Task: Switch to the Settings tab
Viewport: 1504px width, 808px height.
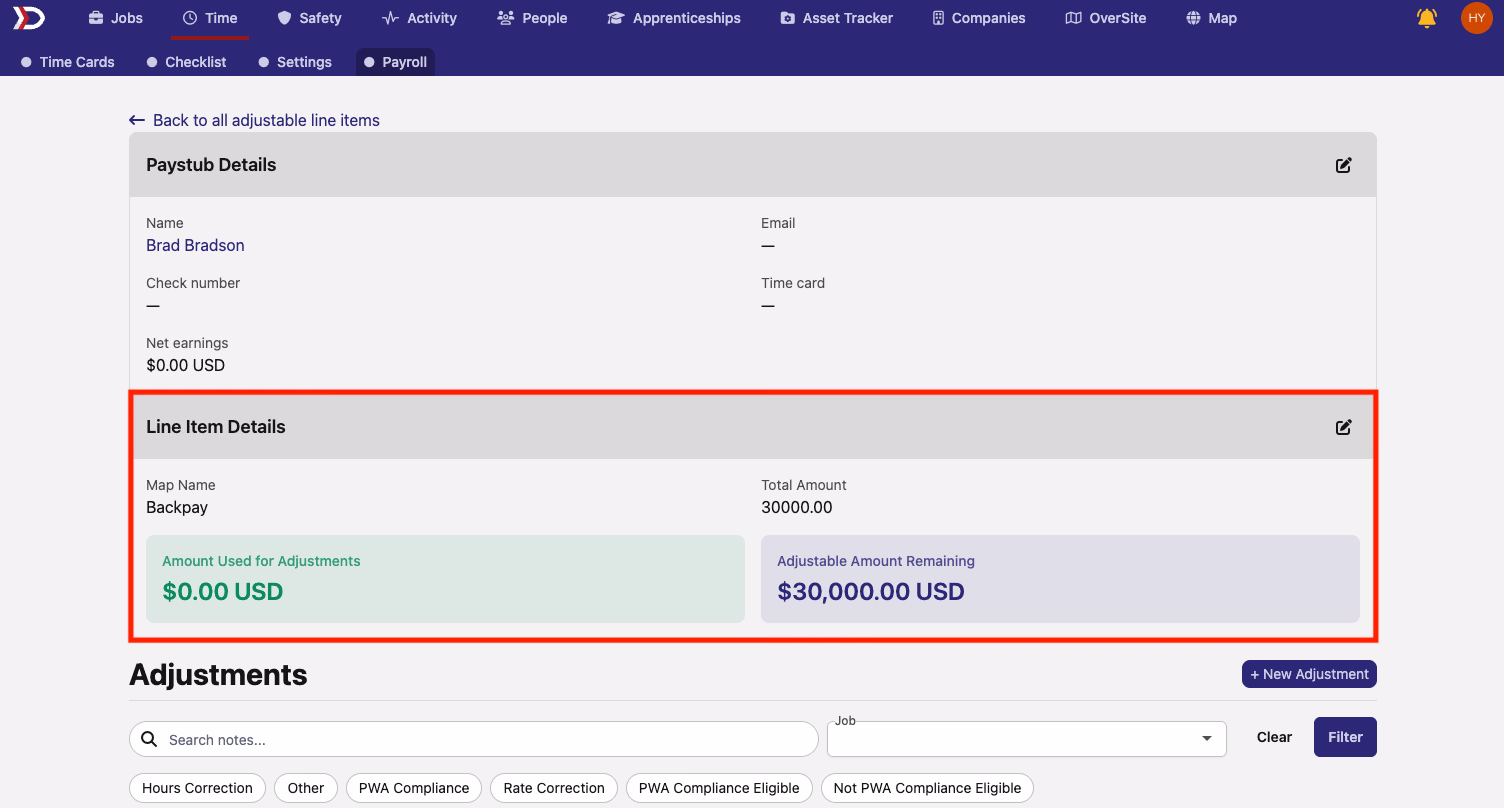Action: point(295,62)
